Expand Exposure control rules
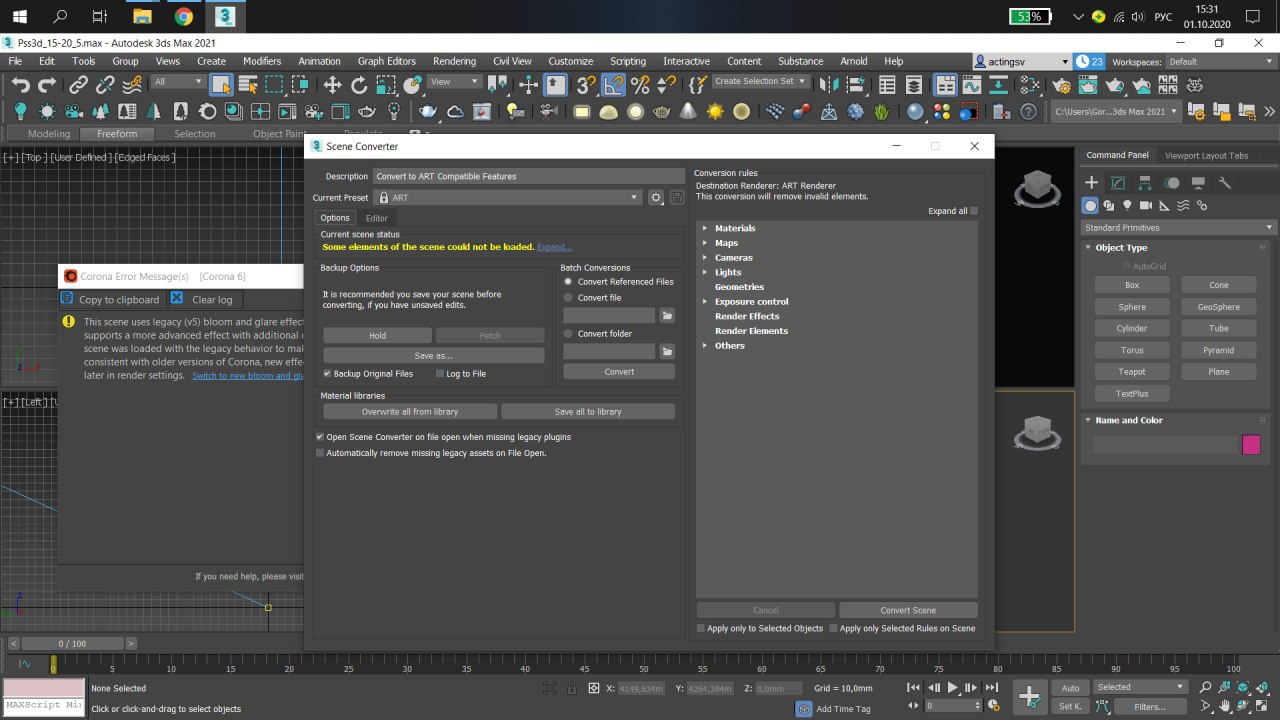The image size is (1280, 720). 705,301
